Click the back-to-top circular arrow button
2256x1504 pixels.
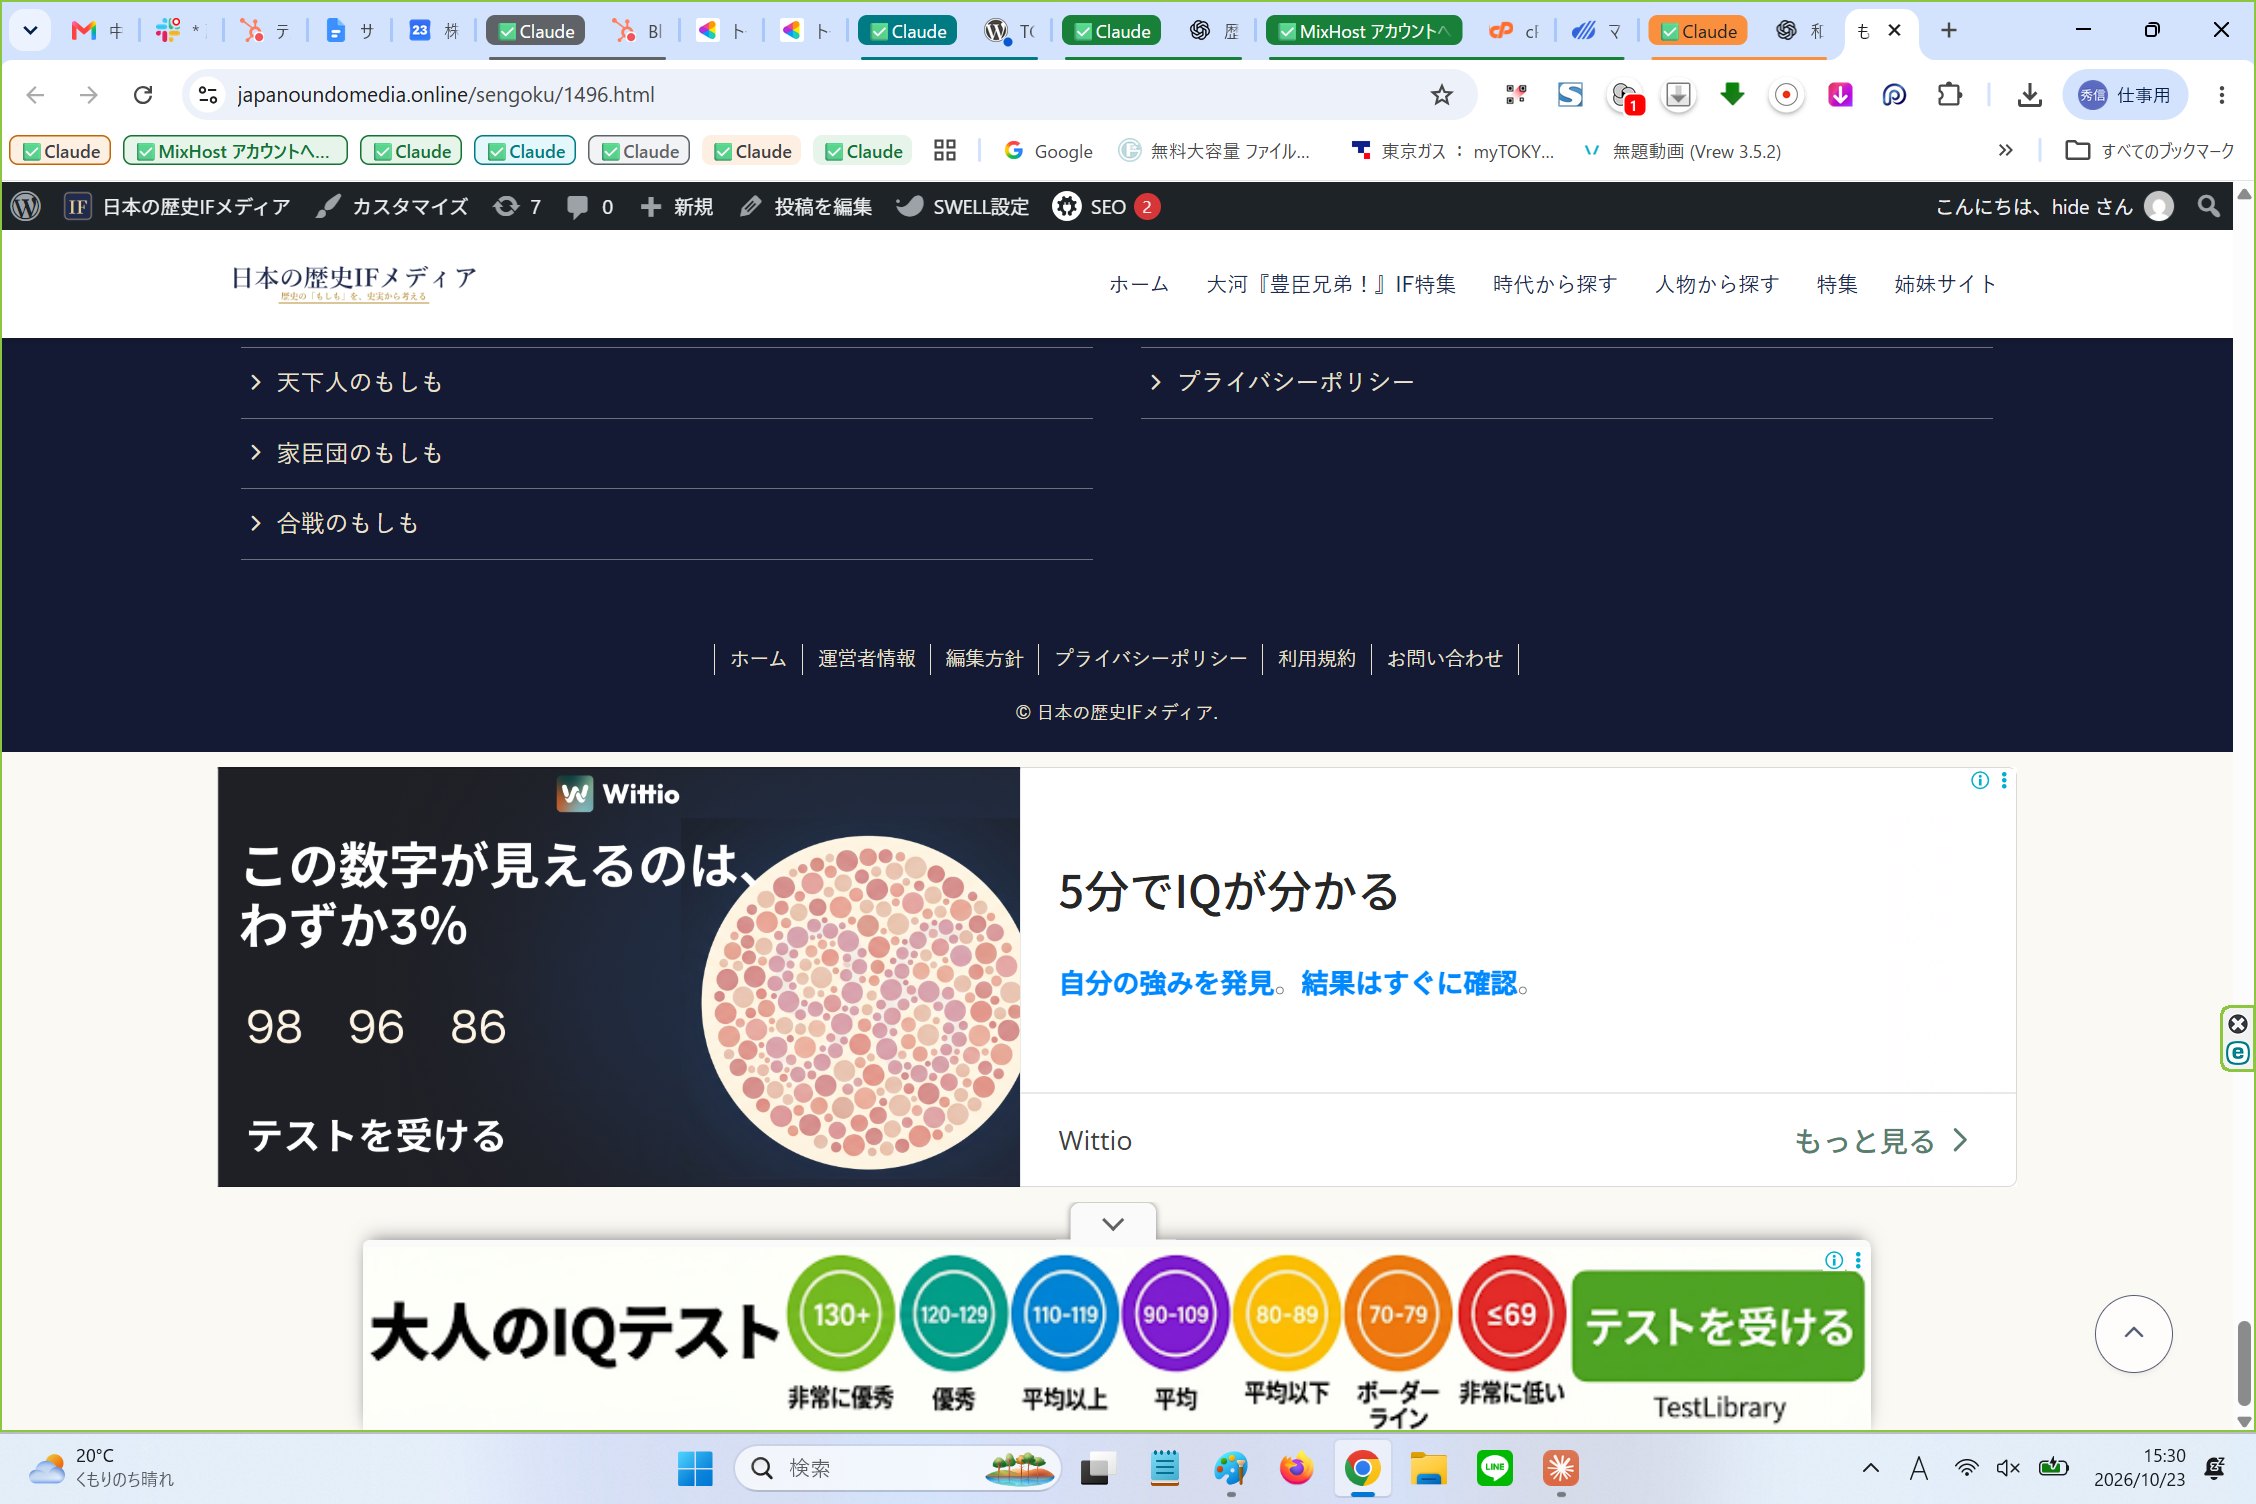[x=2133, y=1333]
